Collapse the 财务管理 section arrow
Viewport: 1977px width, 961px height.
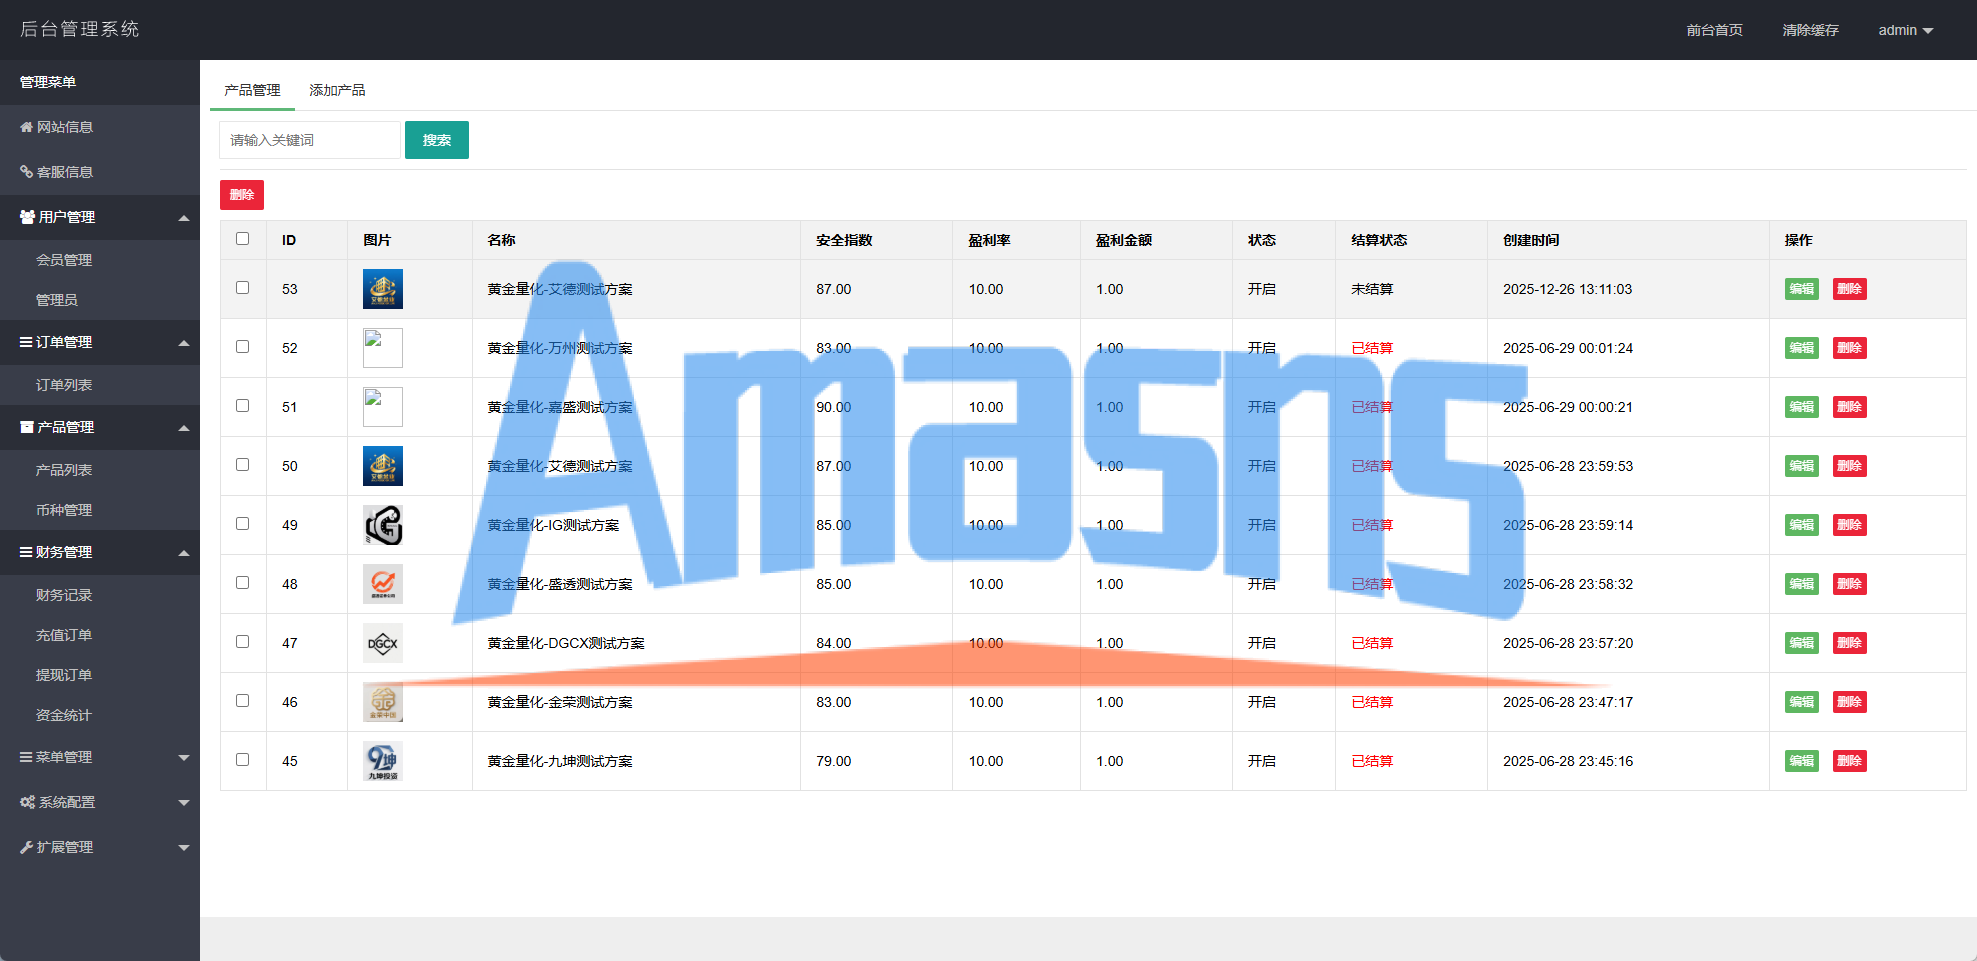(184, 553)
